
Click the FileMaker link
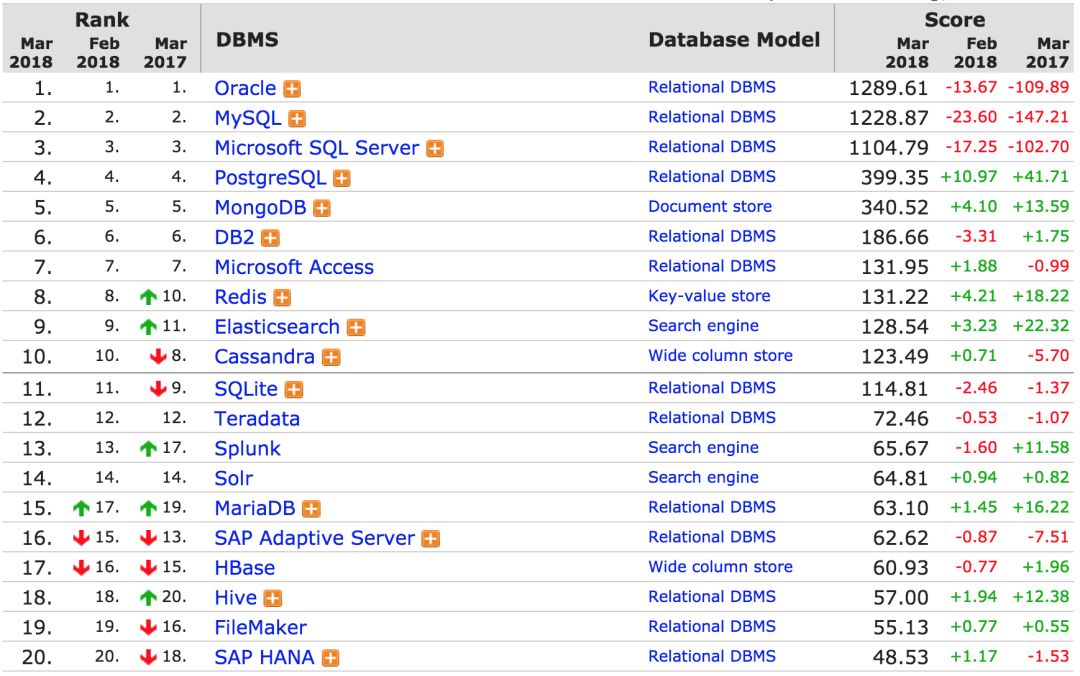tap(260, 628)
